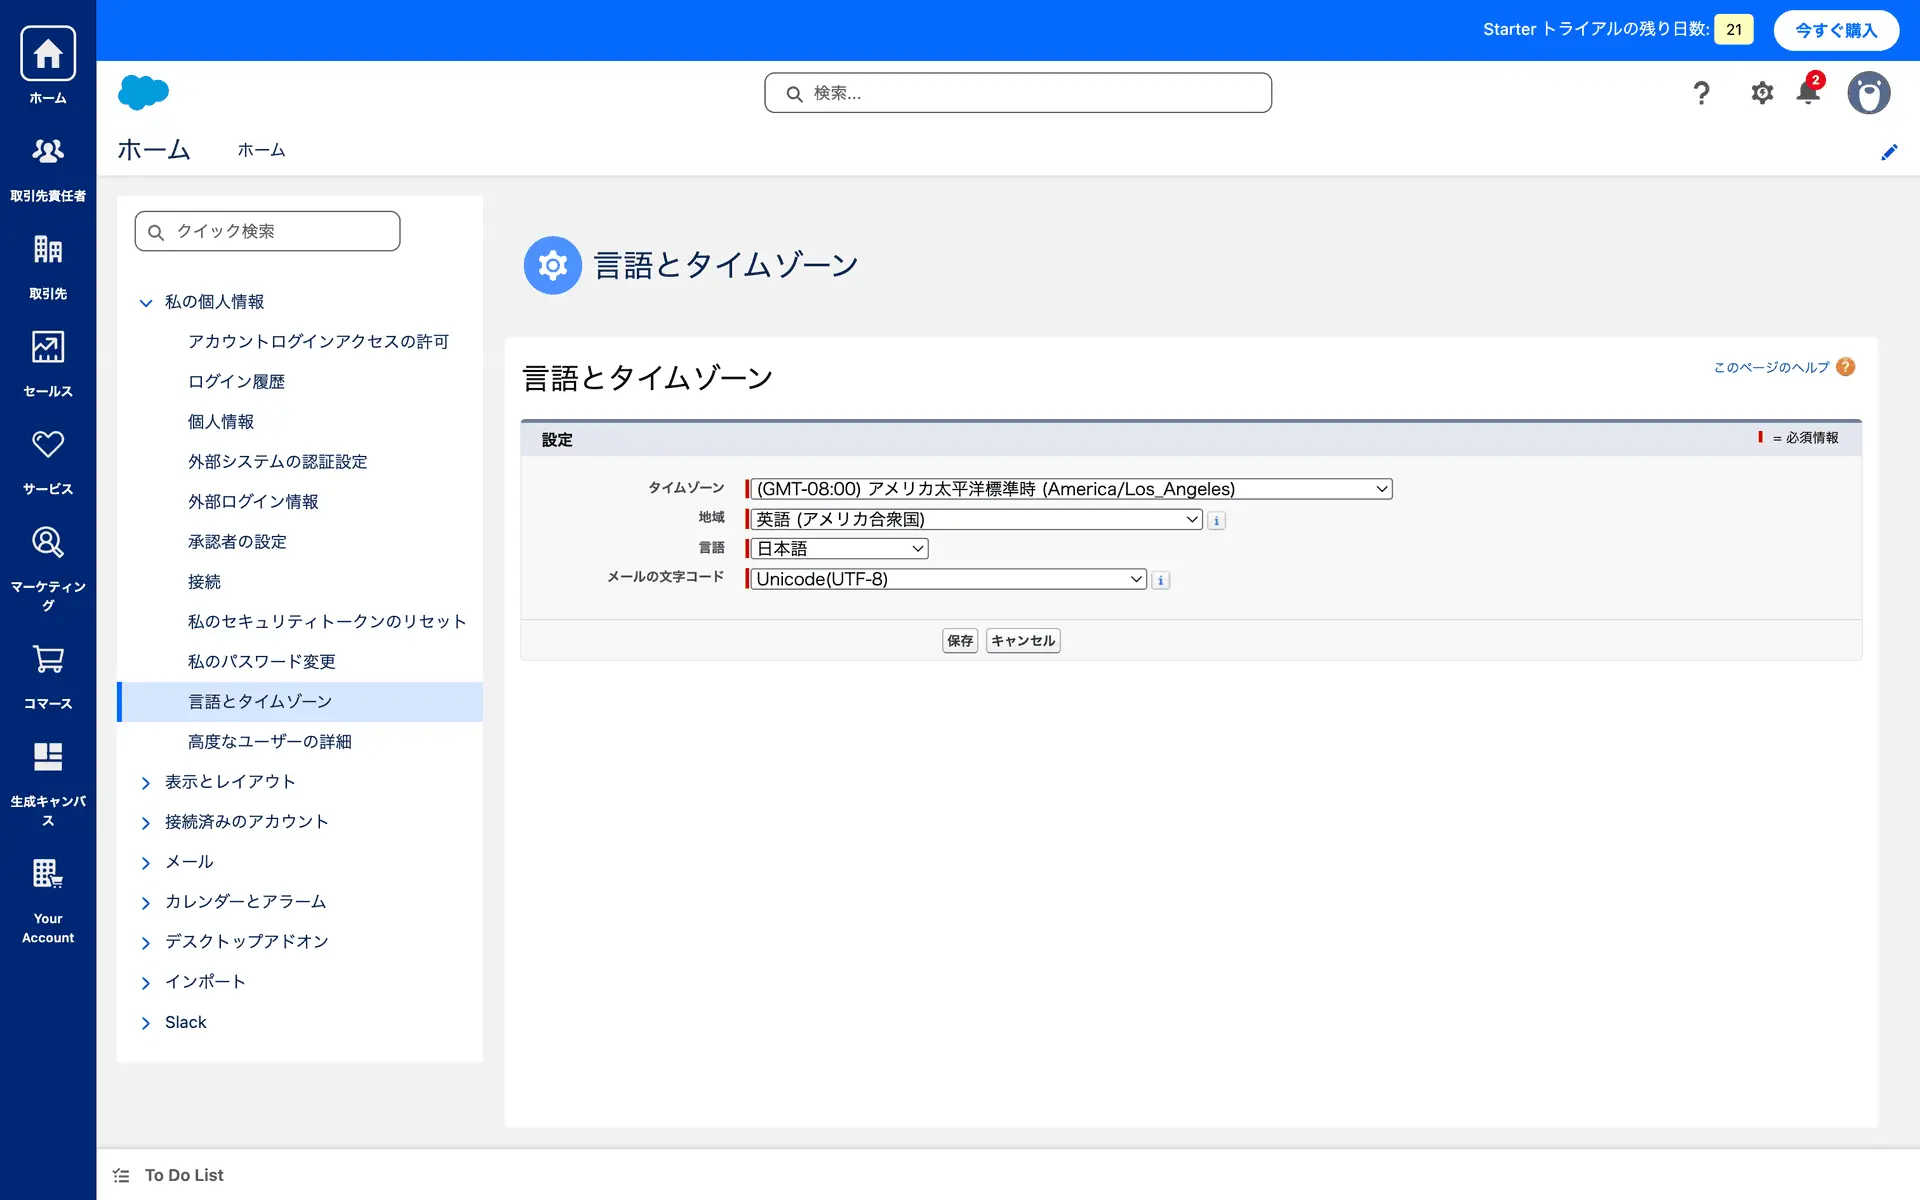Image resolution: width=1920 pixels, height=1200 pixels.
Task: Click the user avatar profile icon
Action: tap(1868, 93)
